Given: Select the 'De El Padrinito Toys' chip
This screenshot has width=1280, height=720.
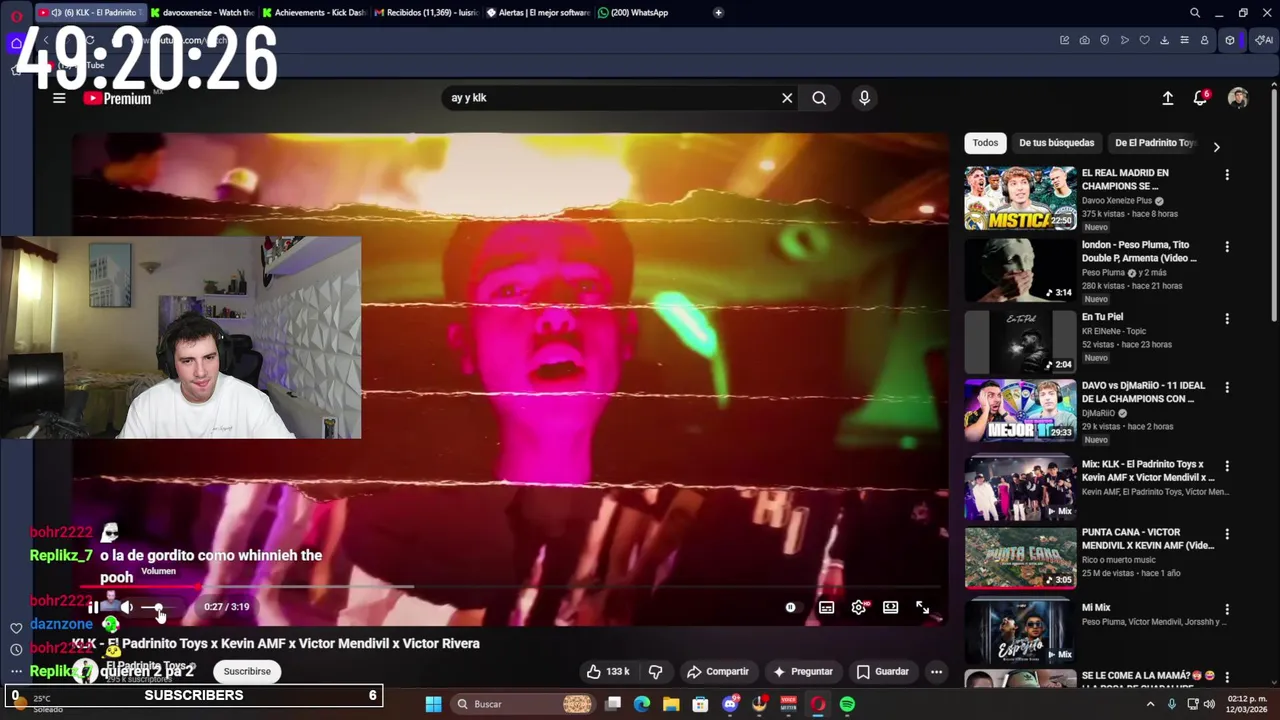Looking at the screenshot, I should point(1155,143).
